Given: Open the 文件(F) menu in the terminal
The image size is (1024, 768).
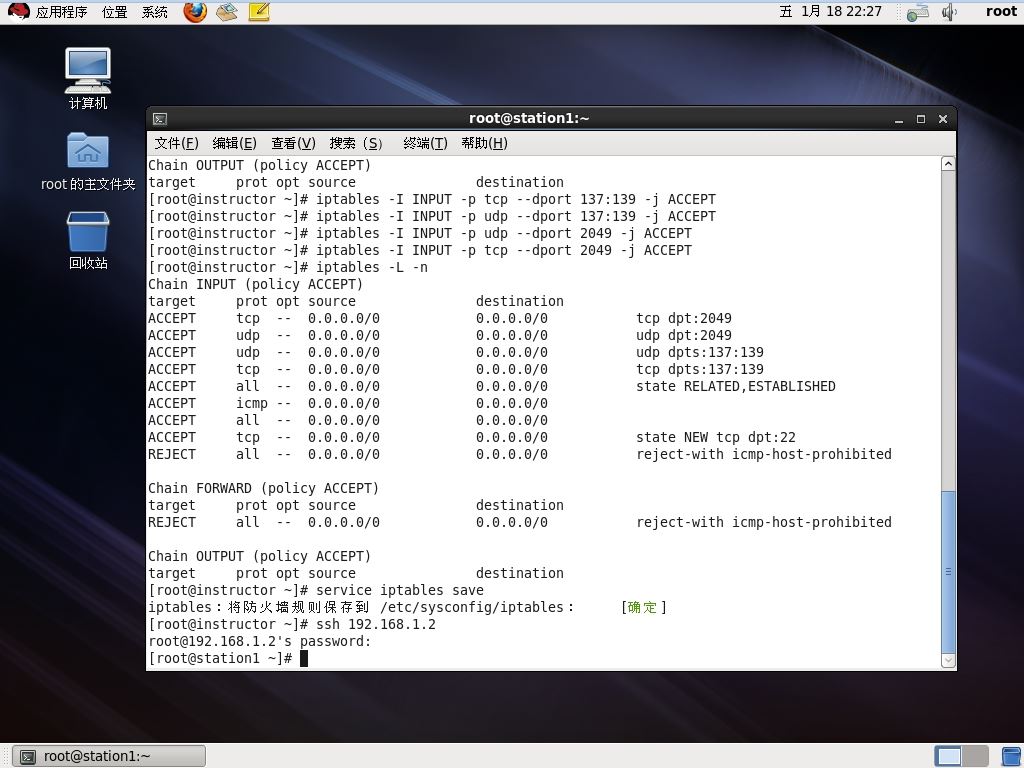Looking at the screenshot, I should coord(176,143).
